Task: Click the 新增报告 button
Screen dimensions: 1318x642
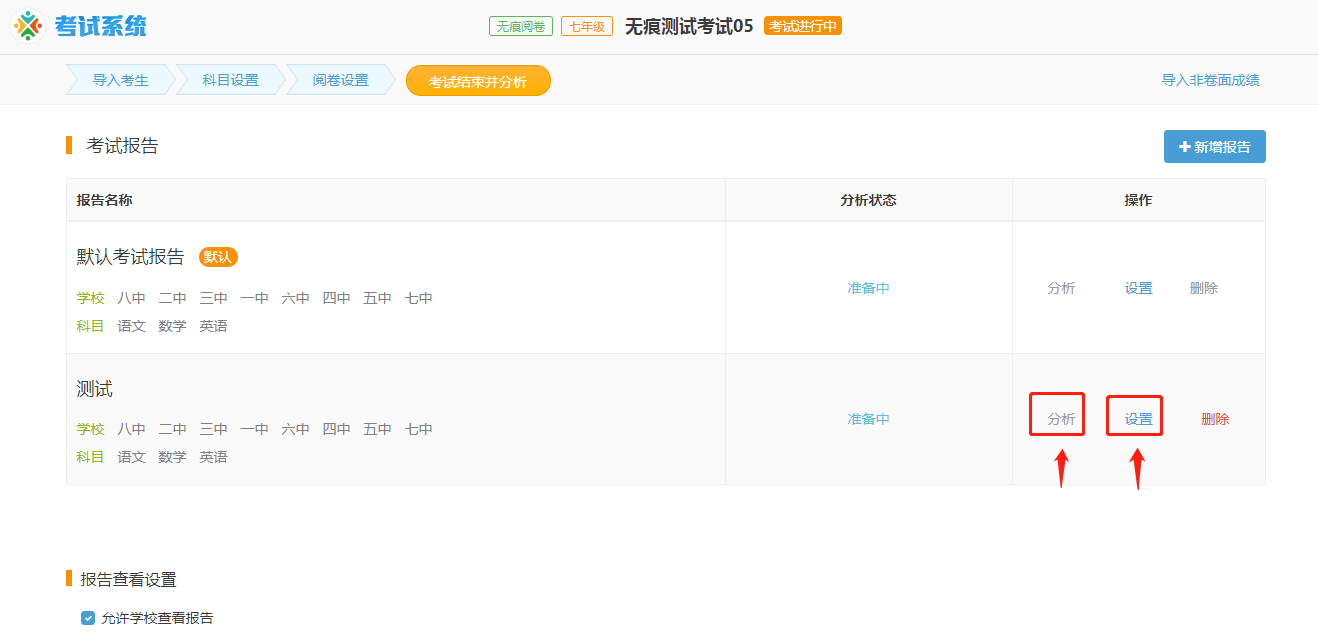Action: pos(1215,146)
